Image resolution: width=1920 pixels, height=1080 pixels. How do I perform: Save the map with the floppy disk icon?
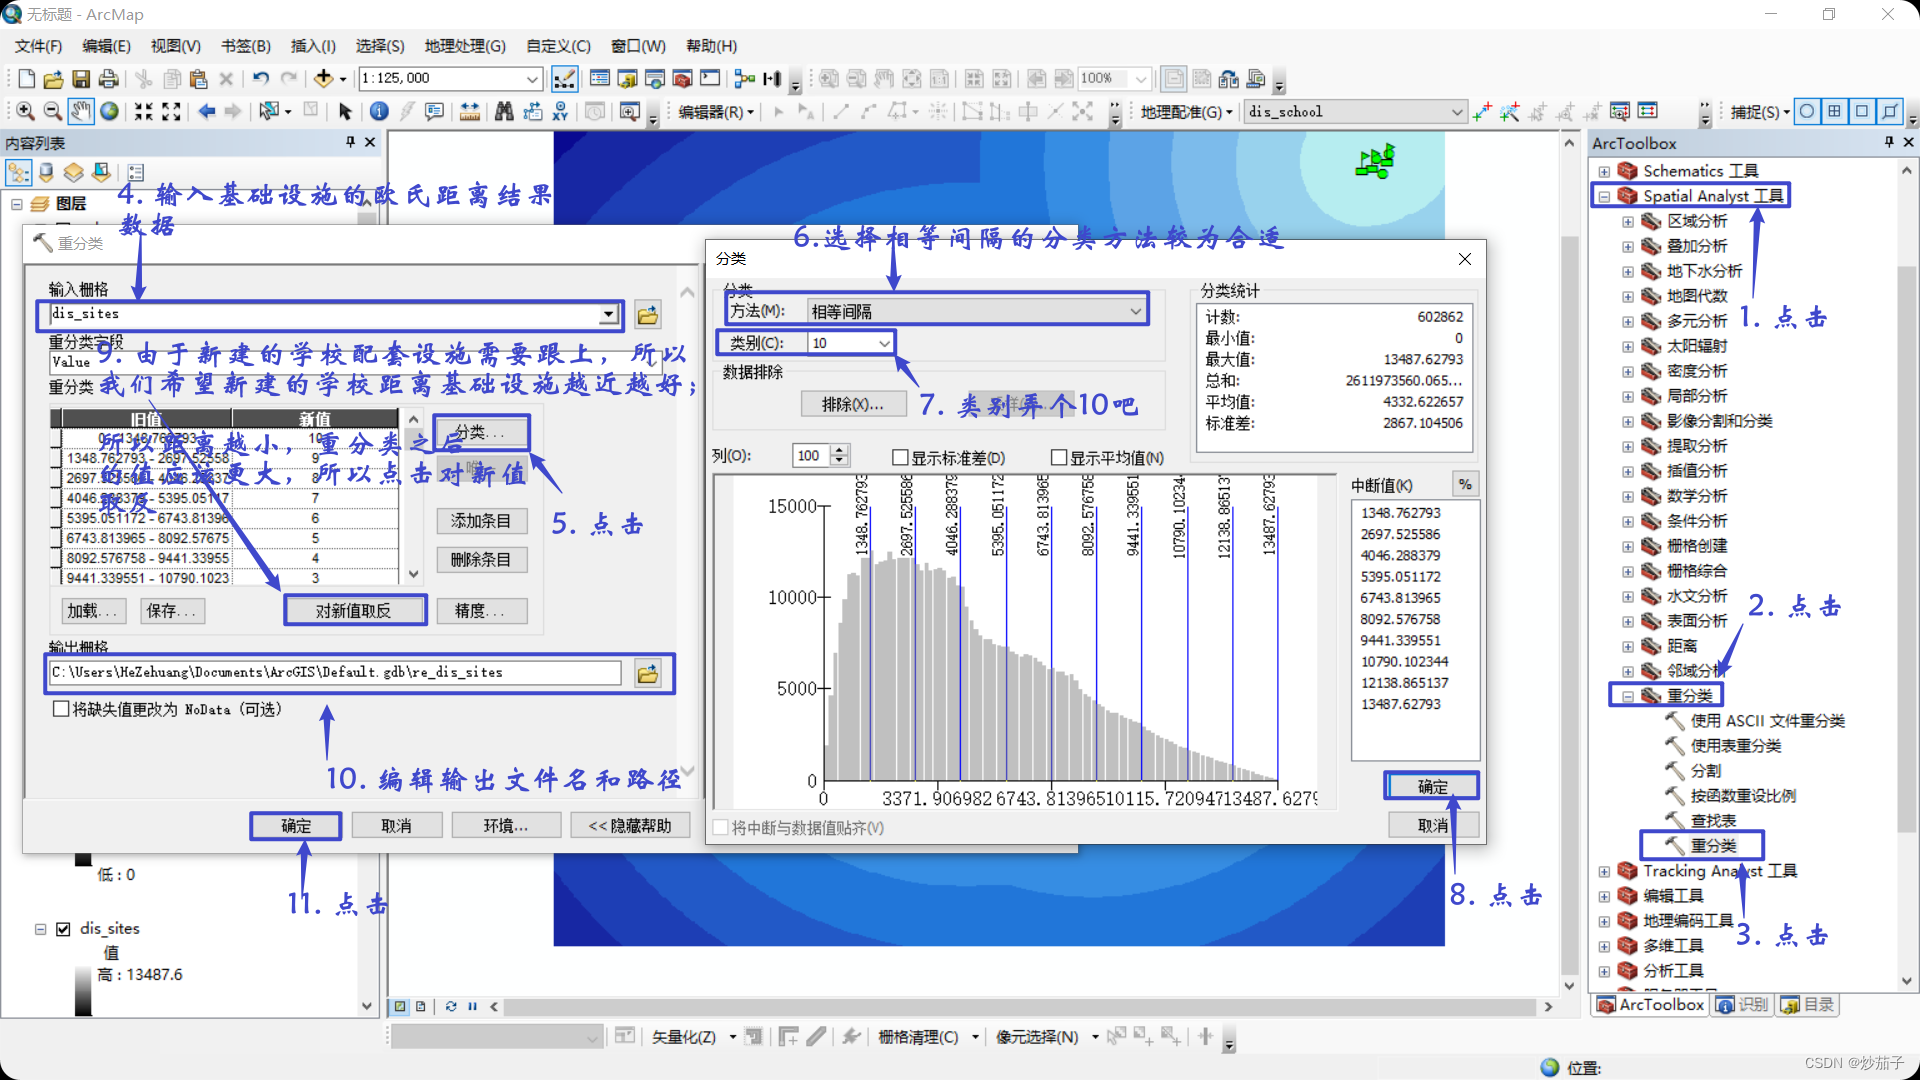click(82, 79)
